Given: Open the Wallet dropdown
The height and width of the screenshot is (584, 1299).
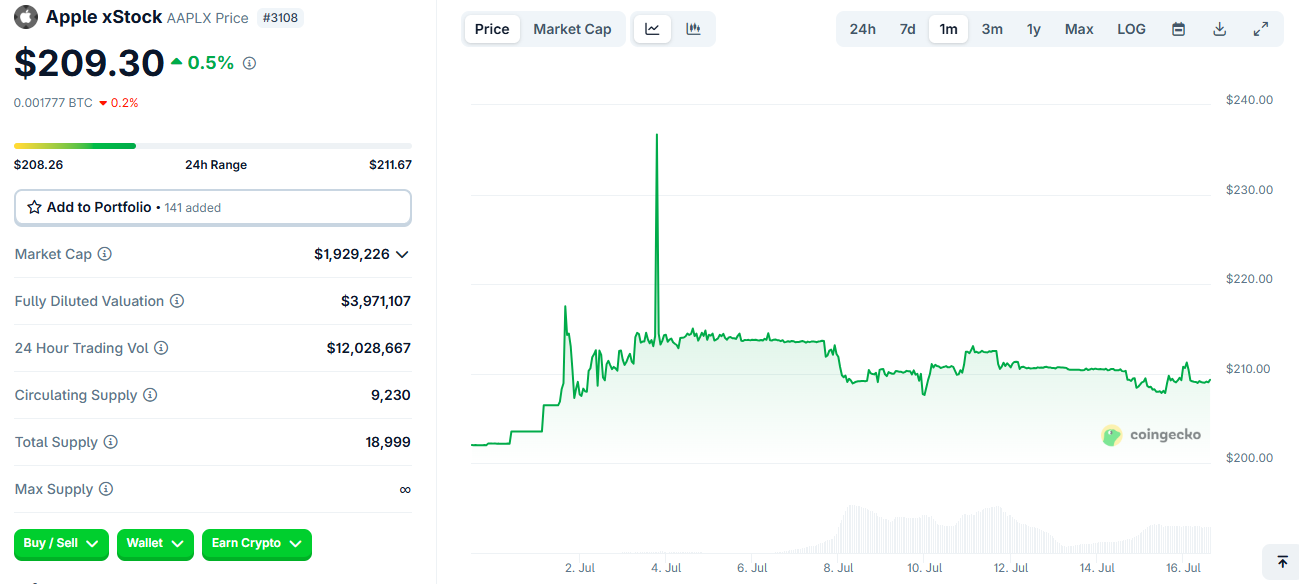Looking at the screenshot, I should [x=155, y=543].
